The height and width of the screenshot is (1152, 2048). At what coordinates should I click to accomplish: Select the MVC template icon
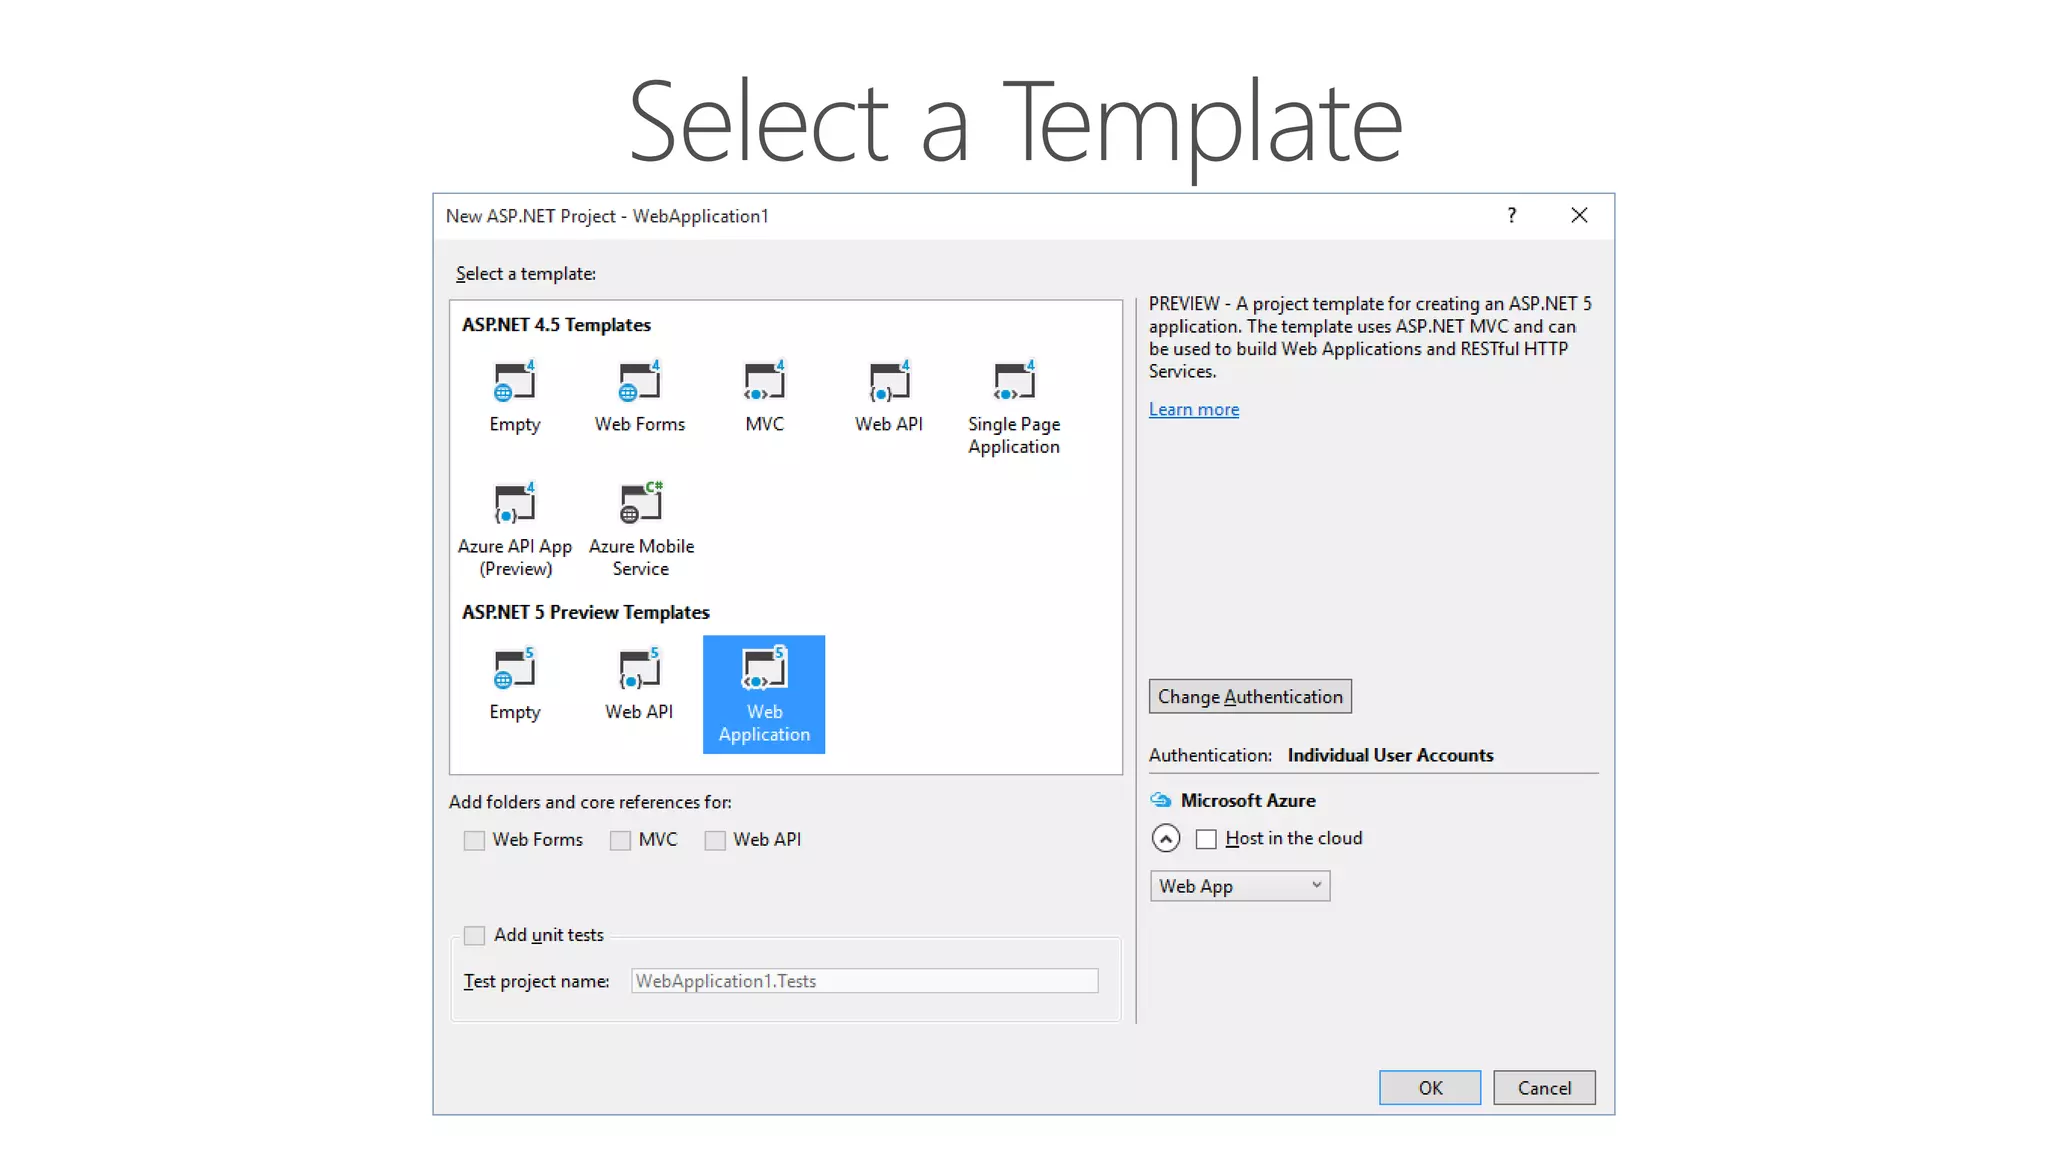coord(764,382)
